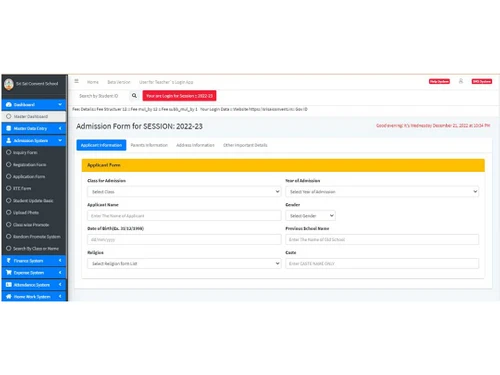The height and width of the screenshot is (375, 500).
Task: Click the Date of Birth input field
Action: 184,239
